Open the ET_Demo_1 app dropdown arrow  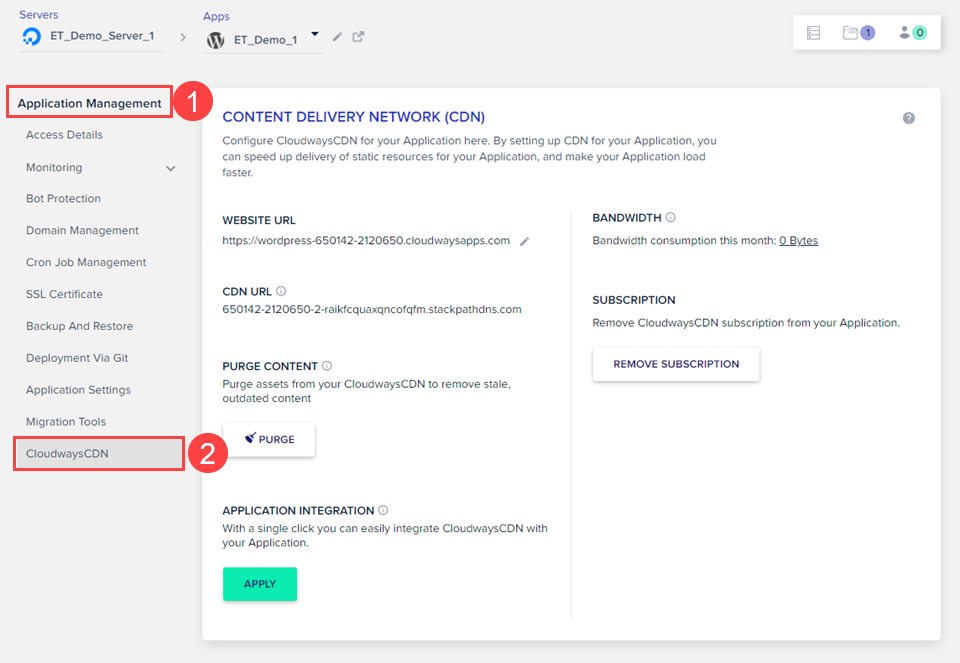pos(315,35)
